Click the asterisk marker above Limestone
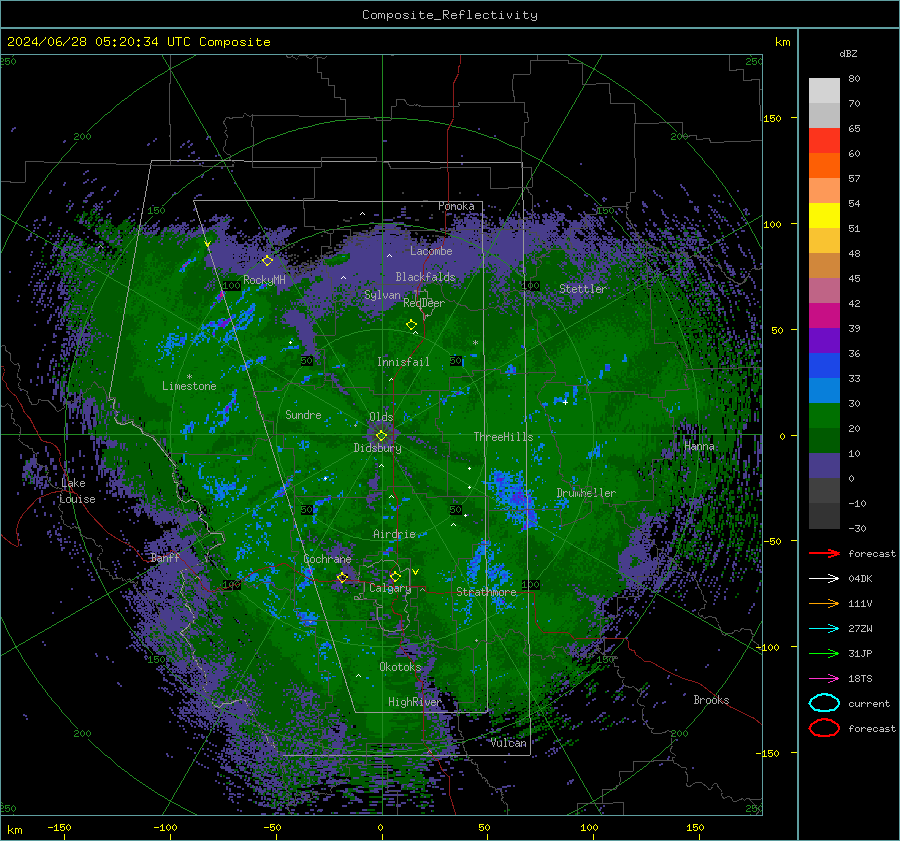The image size is (900, 841). point(189,377)
